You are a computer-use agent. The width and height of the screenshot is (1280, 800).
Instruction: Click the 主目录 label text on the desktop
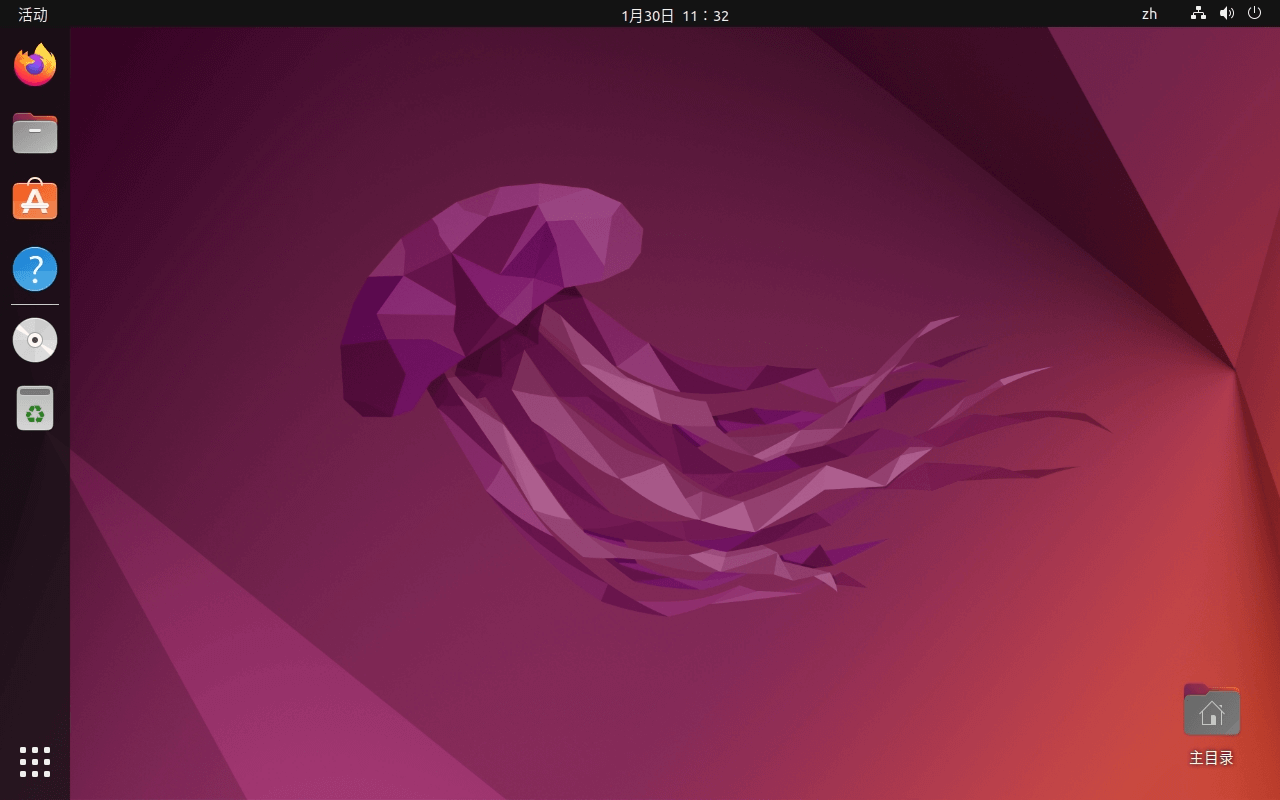[1211, 758]
